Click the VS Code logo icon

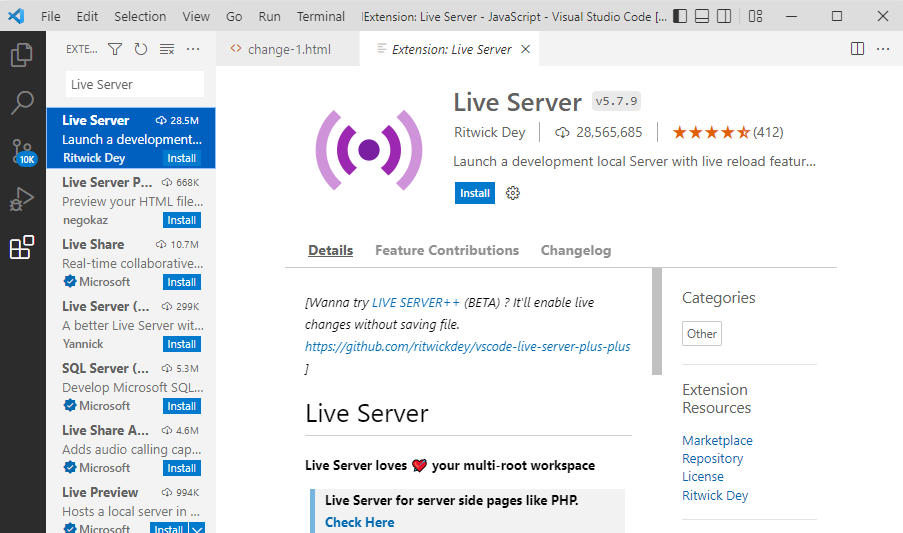point(16,16)
